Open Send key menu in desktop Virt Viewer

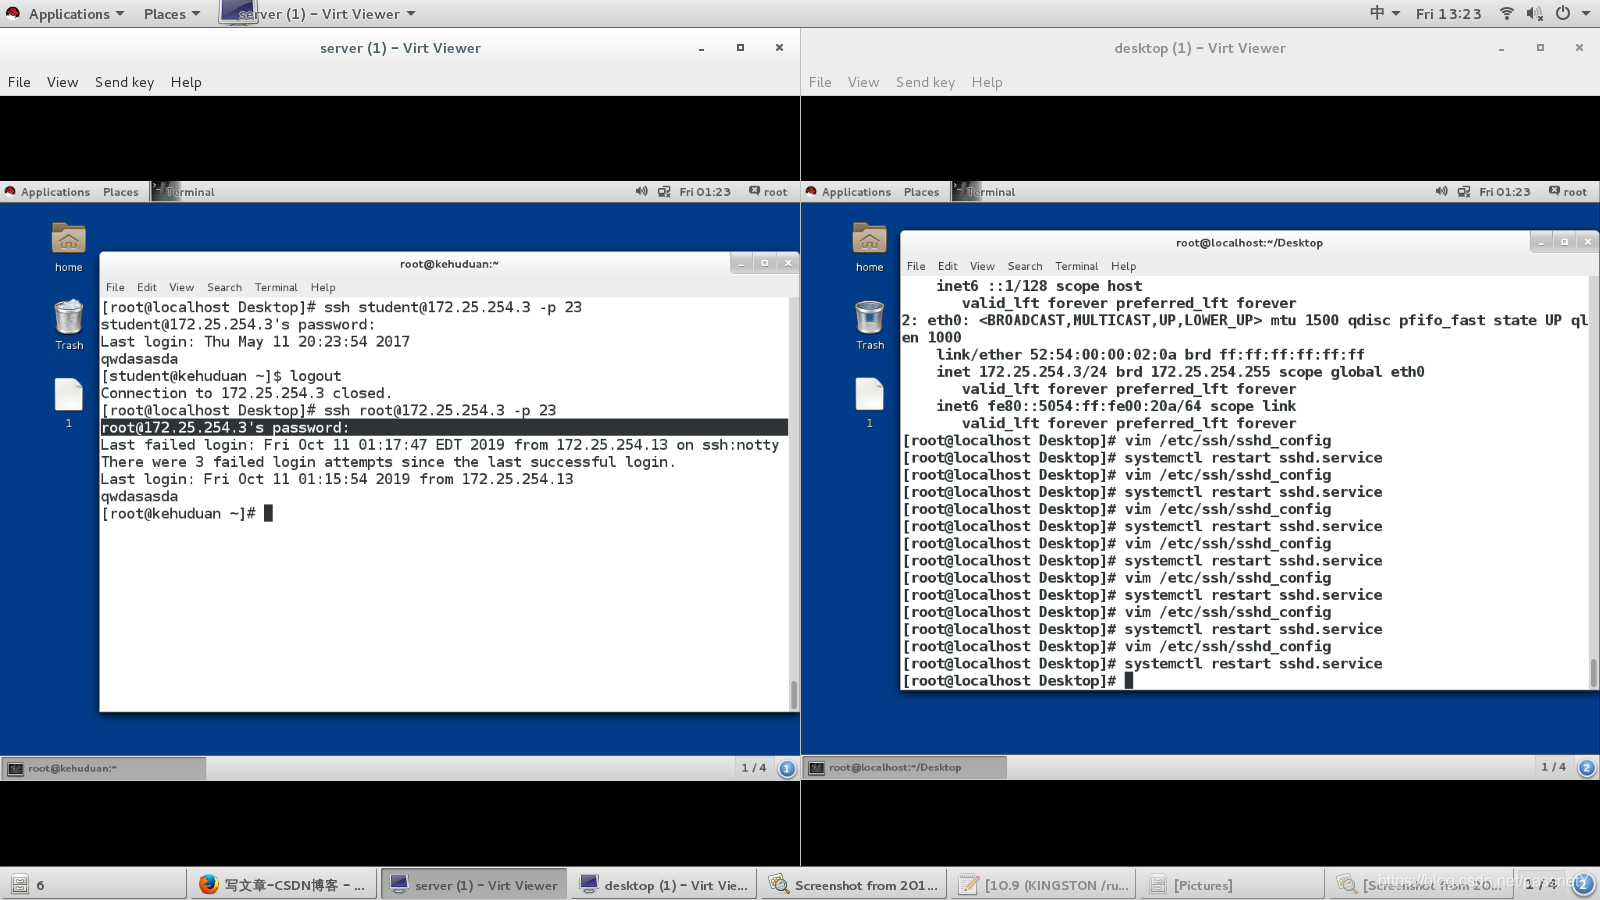[x=925, y=82]
